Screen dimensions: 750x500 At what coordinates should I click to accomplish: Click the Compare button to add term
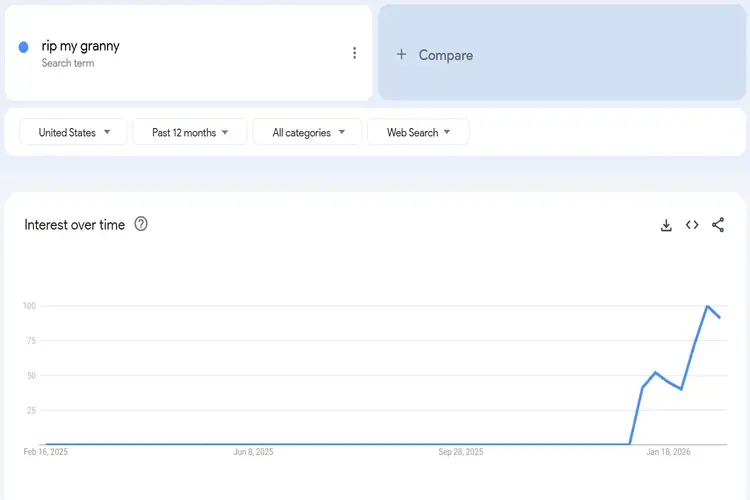[x=562, y=53]
